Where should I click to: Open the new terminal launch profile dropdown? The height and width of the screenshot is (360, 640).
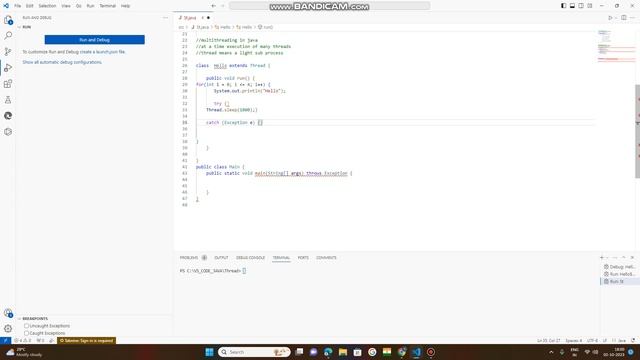click(x=607, y=258)
